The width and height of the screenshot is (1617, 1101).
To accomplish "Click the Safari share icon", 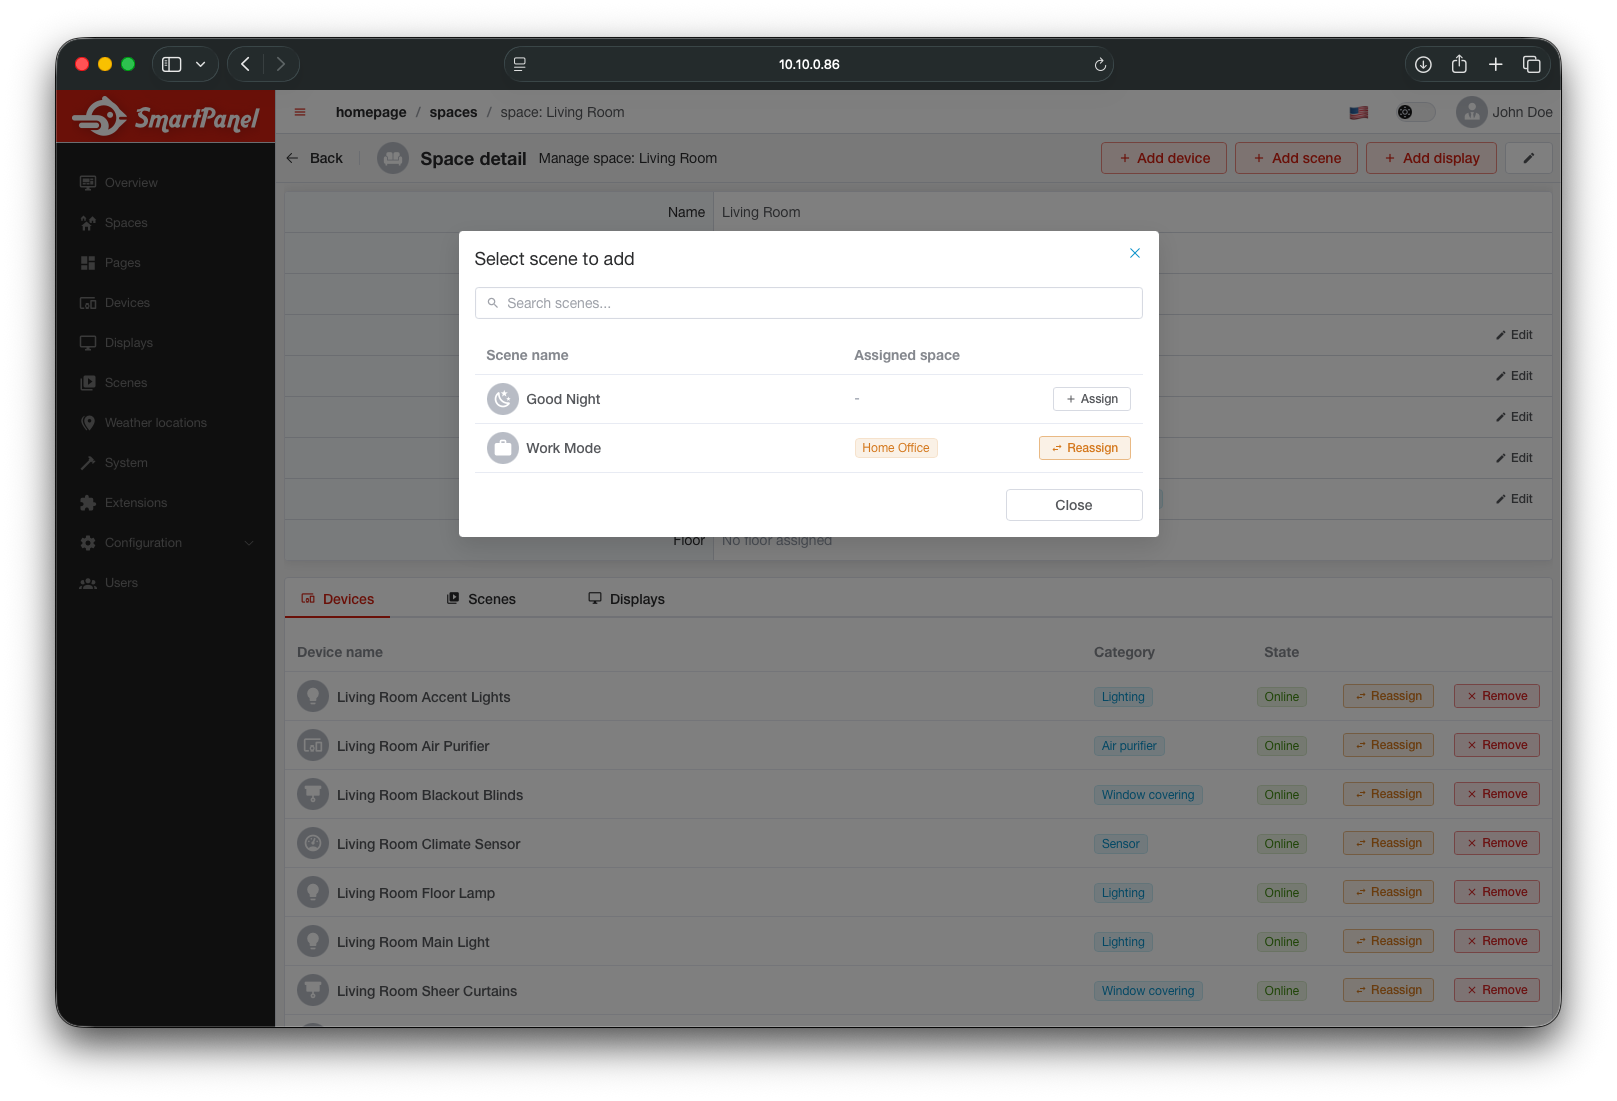I will coord(1459,65).
